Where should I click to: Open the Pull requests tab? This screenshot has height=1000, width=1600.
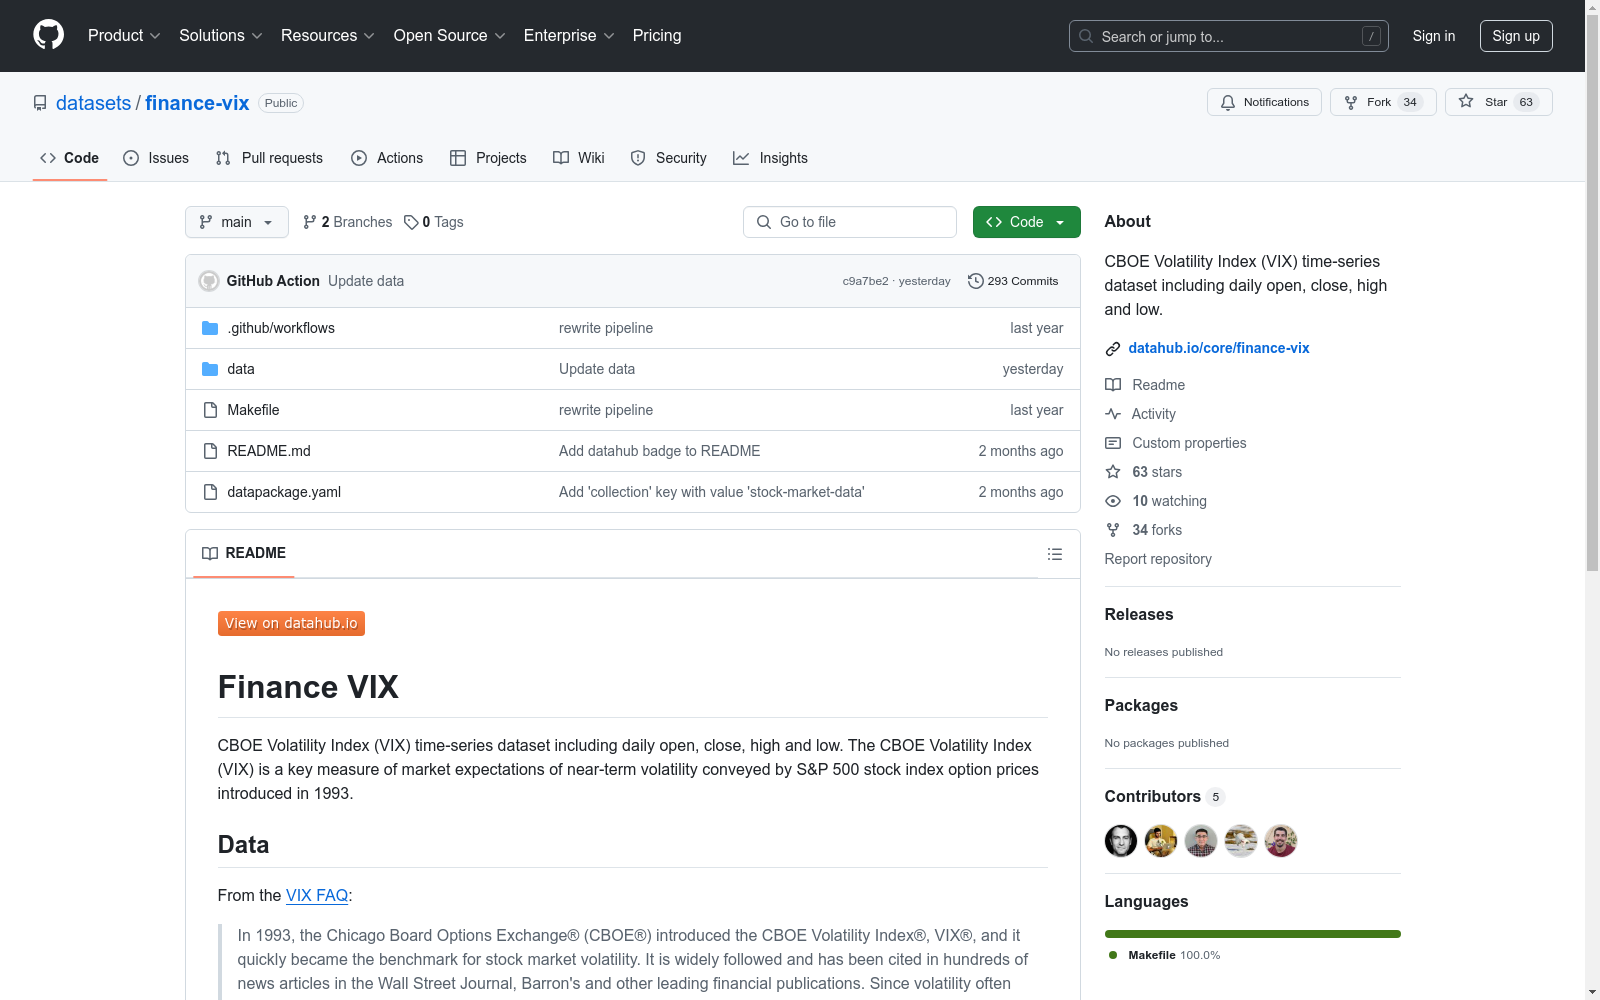(x=269, y=158)
